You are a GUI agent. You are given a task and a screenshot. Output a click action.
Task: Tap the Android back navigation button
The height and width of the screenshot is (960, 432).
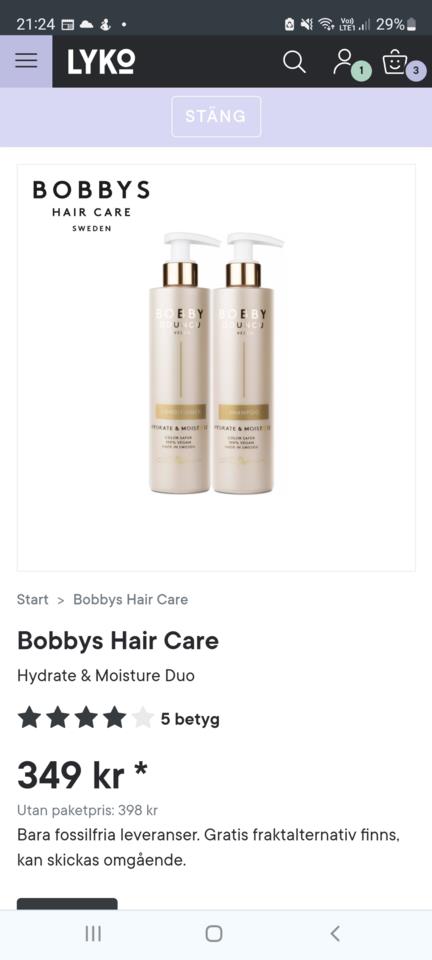[335, 933]
